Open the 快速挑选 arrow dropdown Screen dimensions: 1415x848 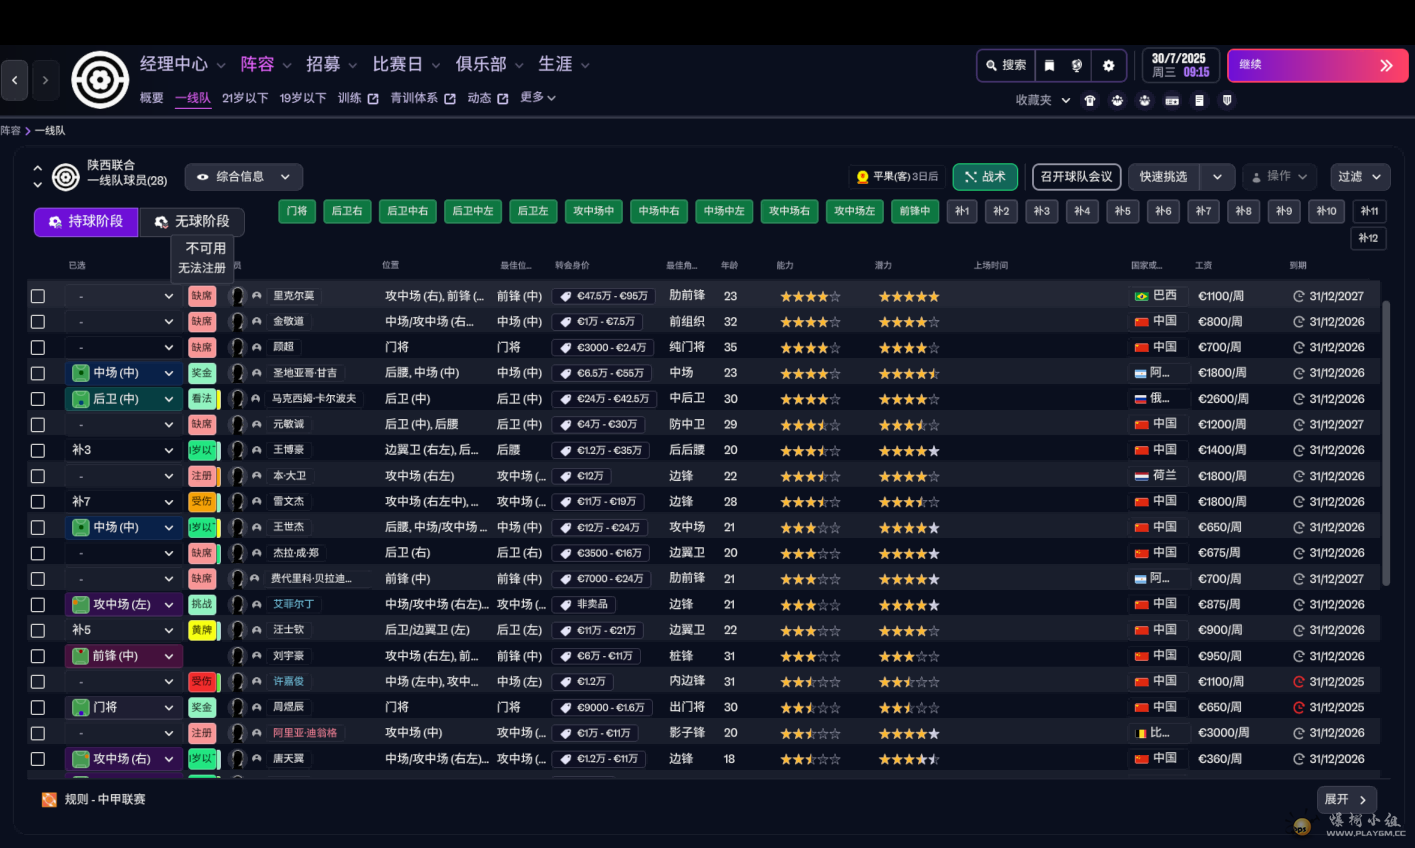pos(1217,177)
